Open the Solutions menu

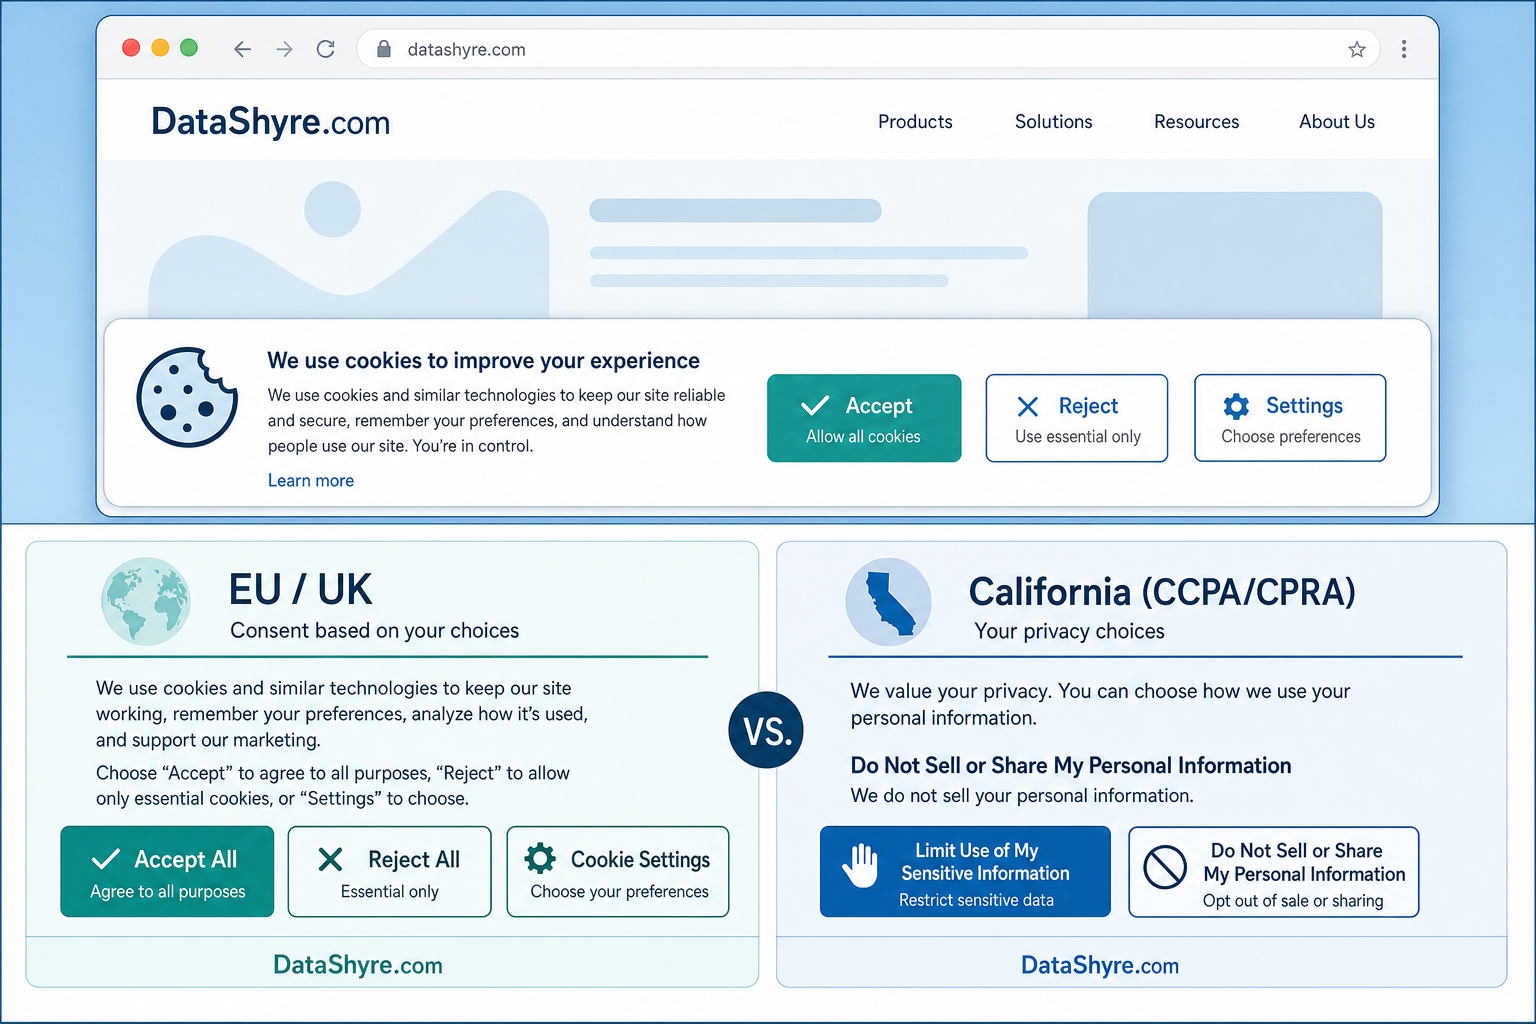tap(1053, 122)
